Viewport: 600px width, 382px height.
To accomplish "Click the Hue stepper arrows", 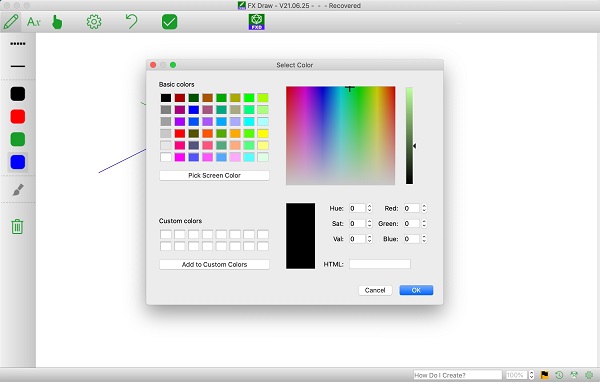I will pyautogui.click(x=369, y=208).
